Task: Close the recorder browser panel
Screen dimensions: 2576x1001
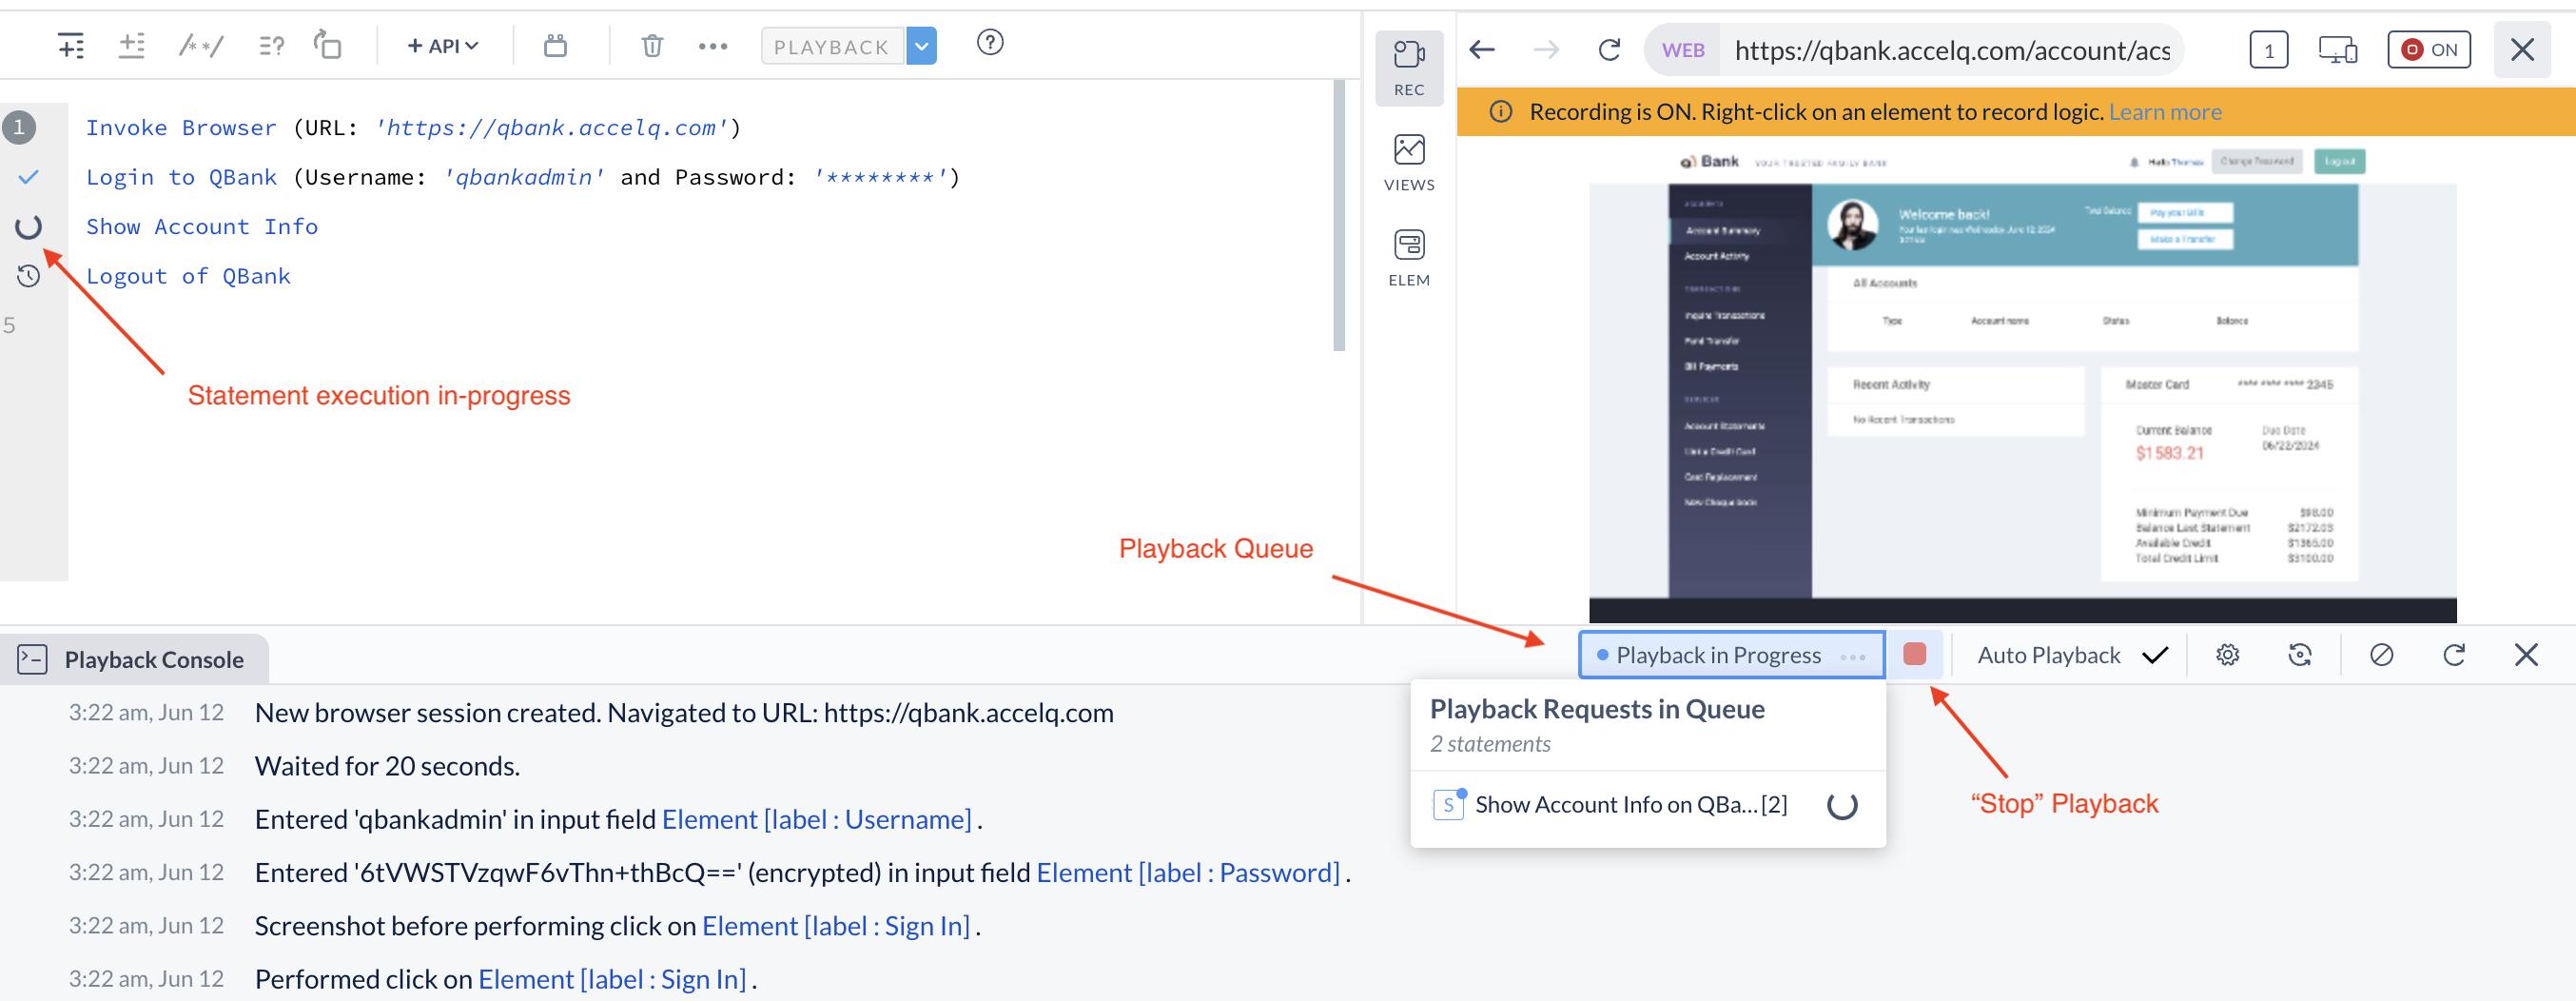Action: pyautogui.click(x=2522, y=50)
